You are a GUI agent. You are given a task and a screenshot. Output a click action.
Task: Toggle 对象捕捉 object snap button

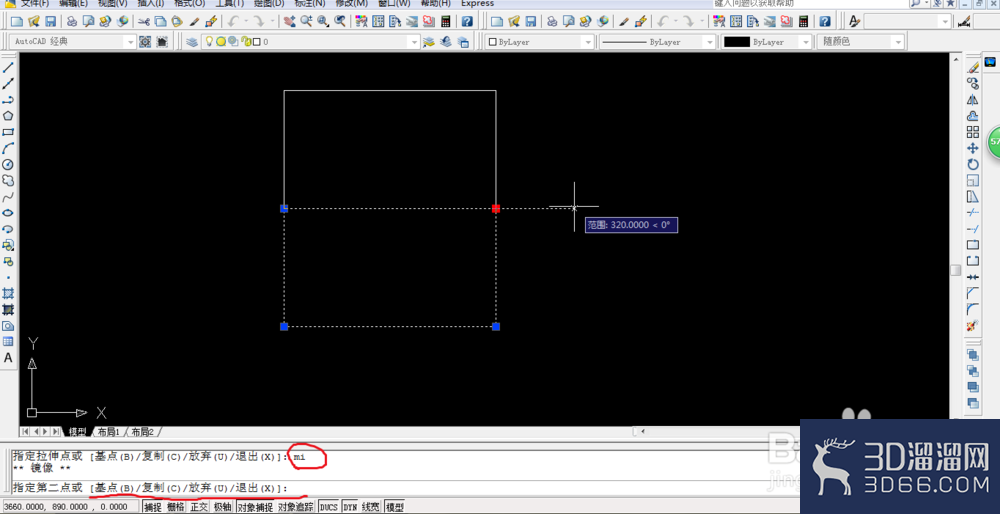(255, 508)
